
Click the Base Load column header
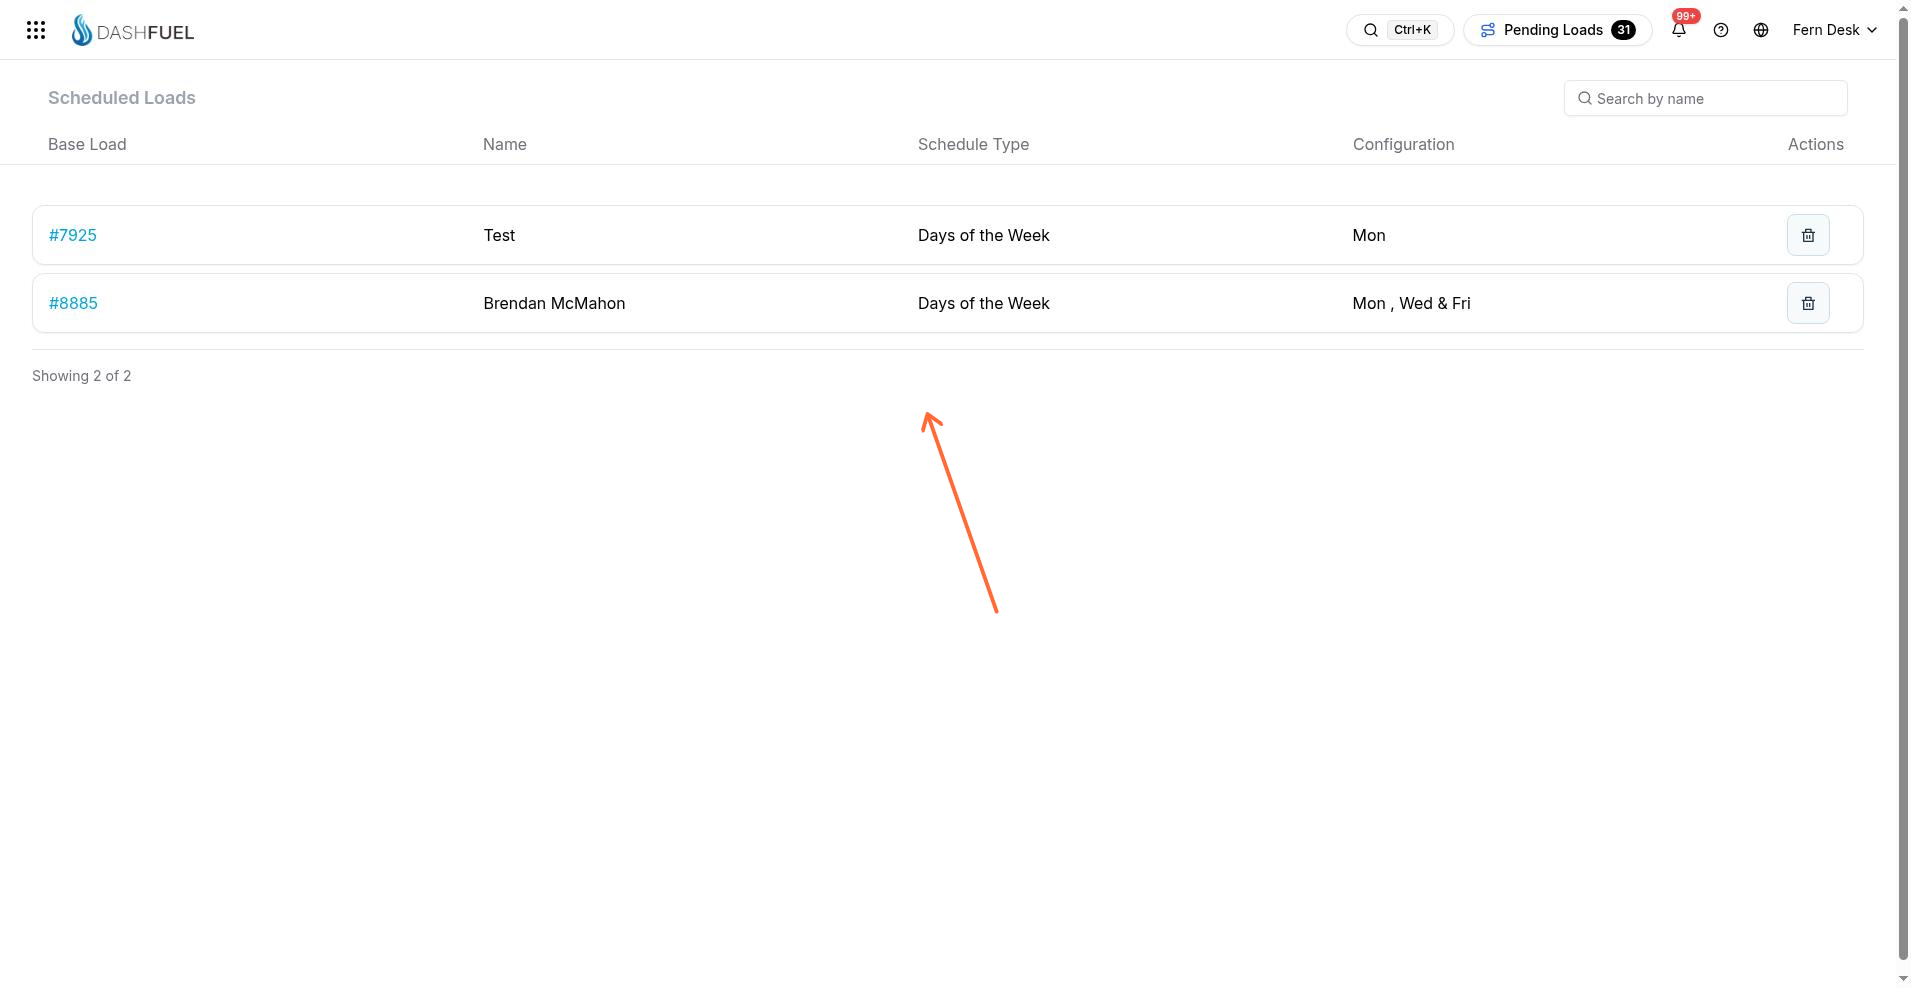(87, 144)
